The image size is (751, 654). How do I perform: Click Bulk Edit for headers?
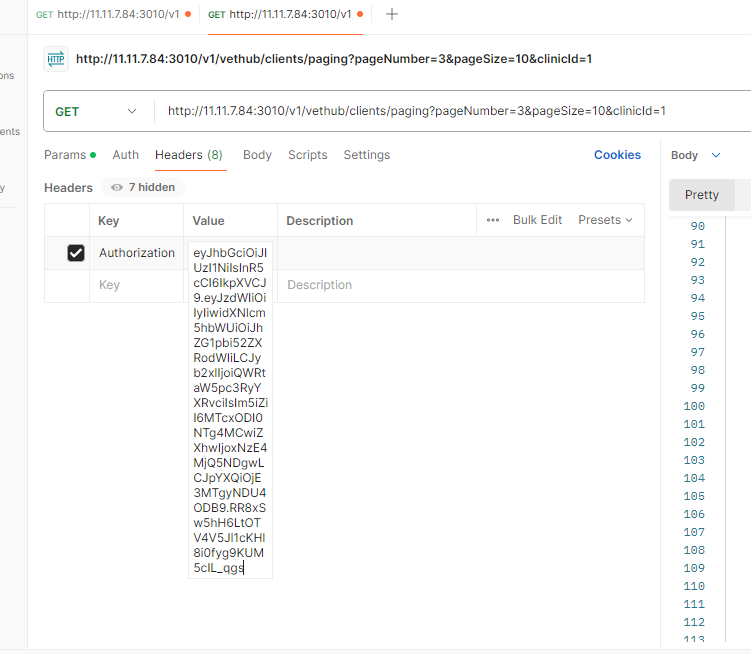[537, 220]
